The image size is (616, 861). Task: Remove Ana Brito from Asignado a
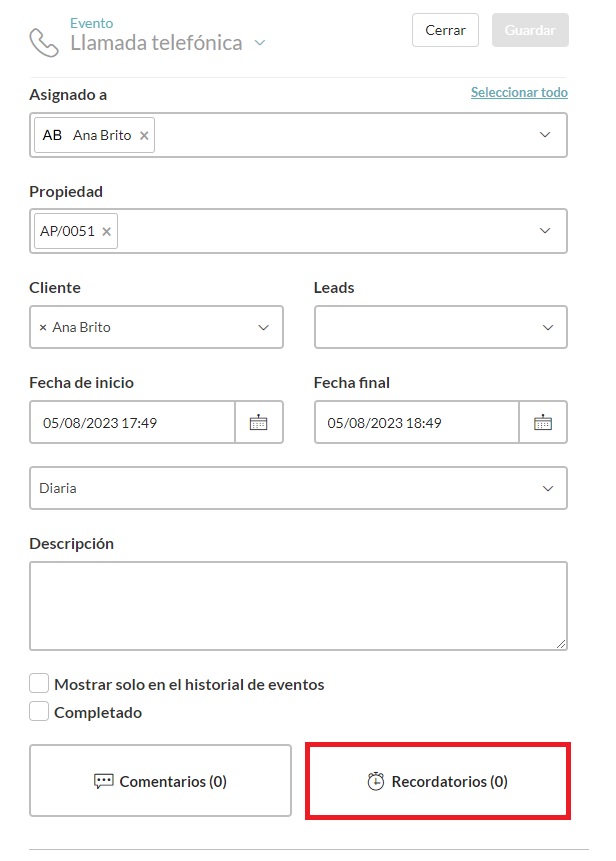tap(144, 136)
